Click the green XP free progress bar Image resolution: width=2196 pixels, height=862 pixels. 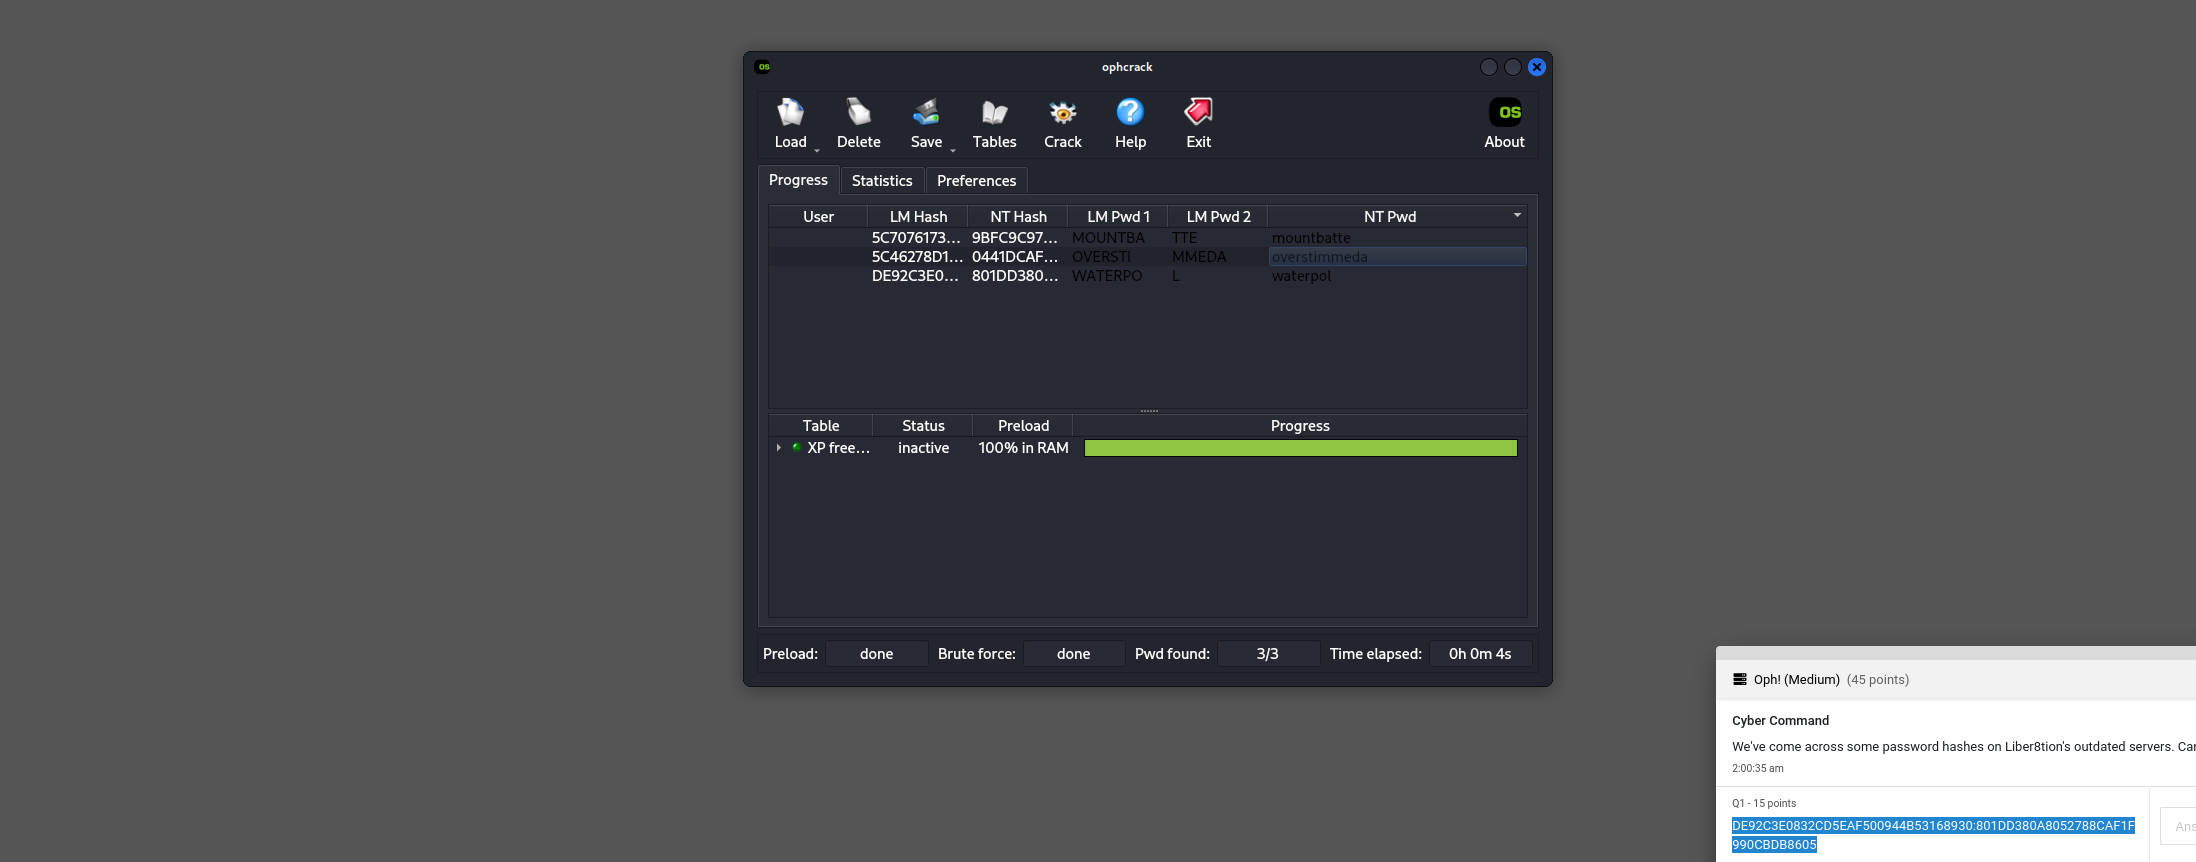[x=1300, y=448]
